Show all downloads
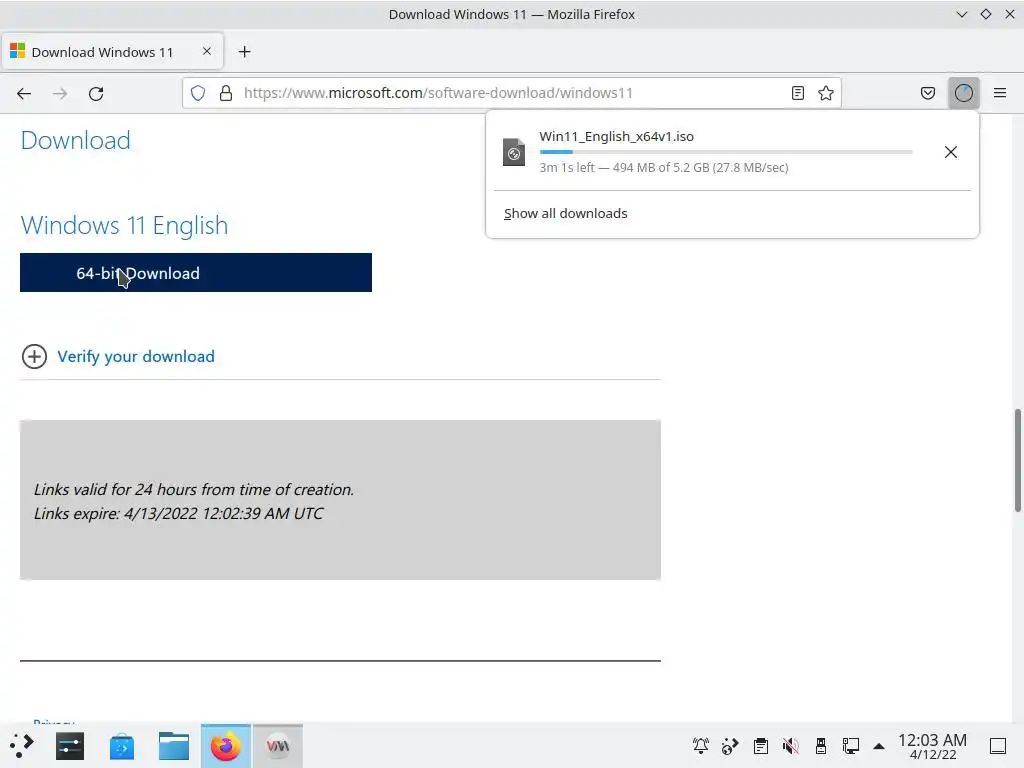Screen dimensions: 1024x768 pos(566,214)
